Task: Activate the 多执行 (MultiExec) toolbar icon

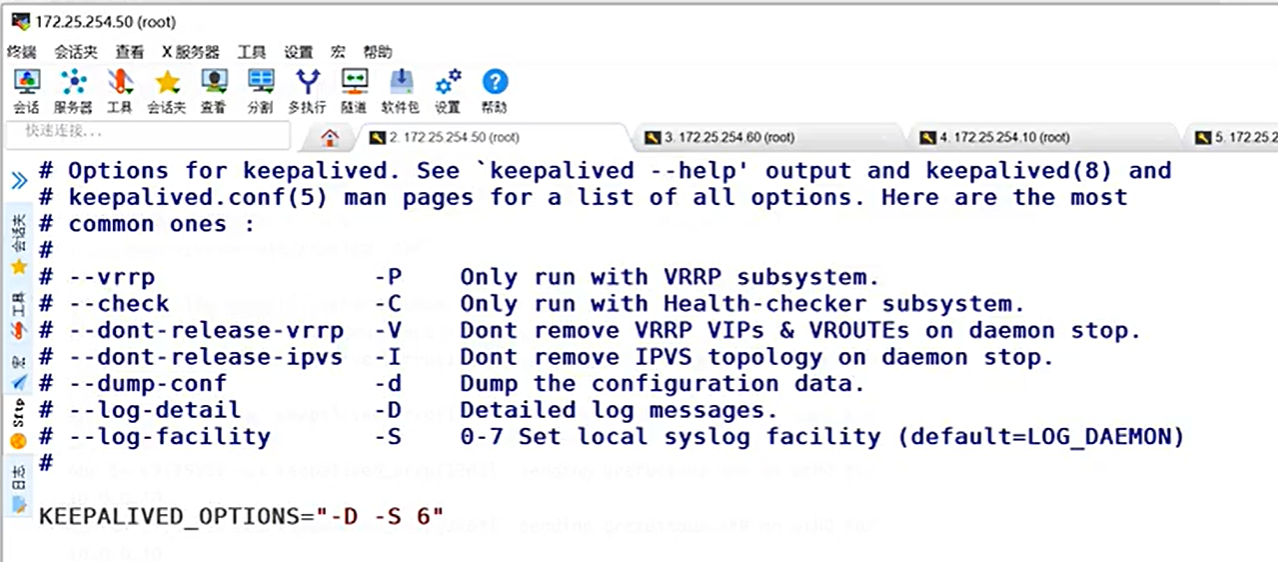Action: pos(307,91)
